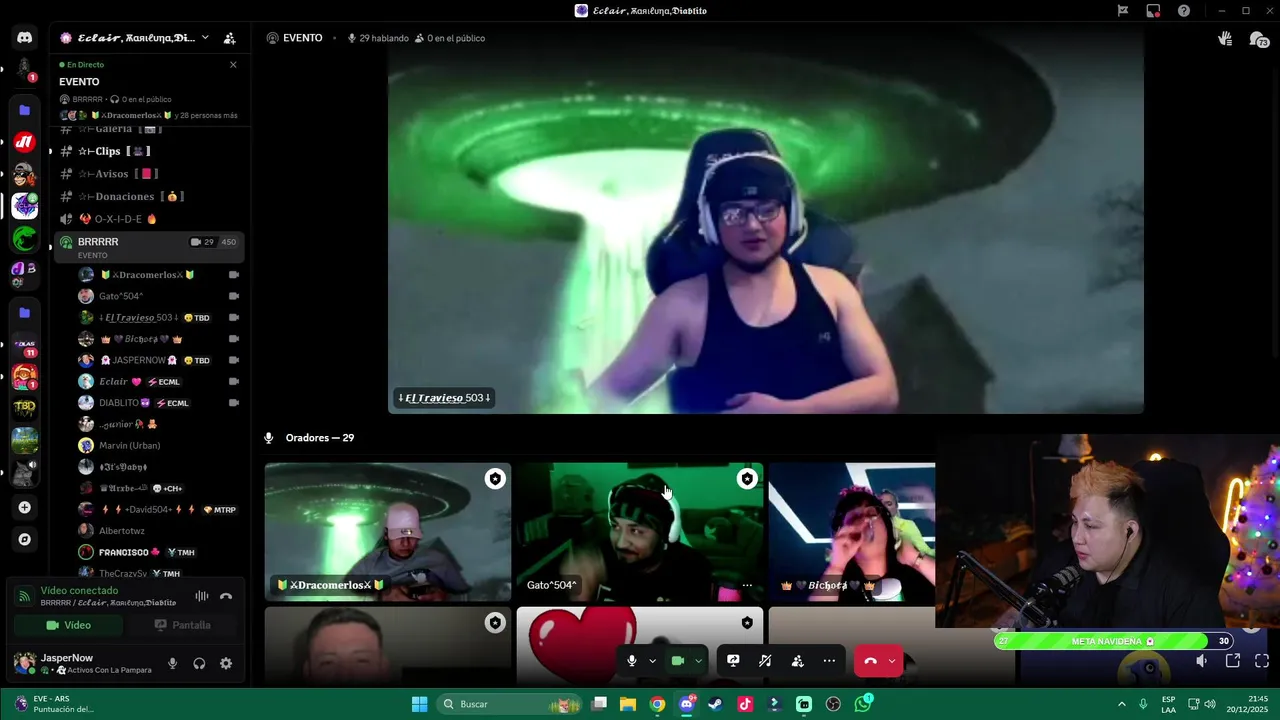Open Windows Start menu on taskbar
The image size is (1280, 720).
click(419, 704)
